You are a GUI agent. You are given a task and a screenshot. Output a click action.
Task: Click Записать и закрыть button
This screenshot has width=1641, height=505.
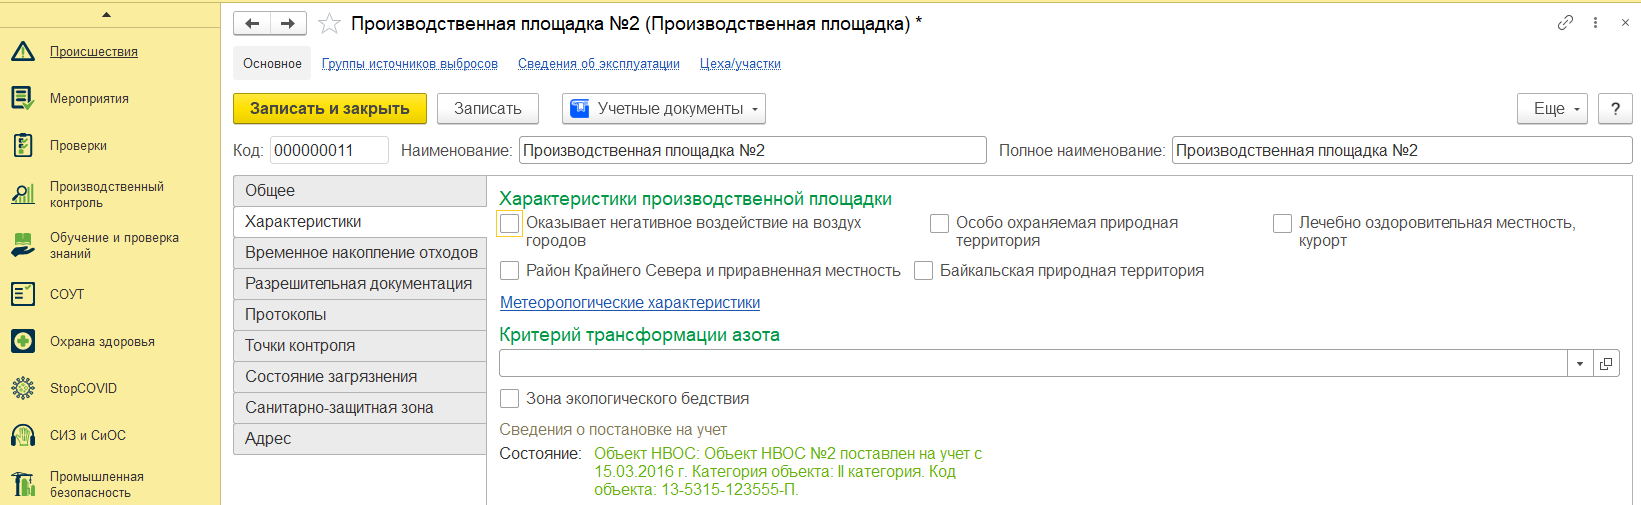tap(330, 108)
